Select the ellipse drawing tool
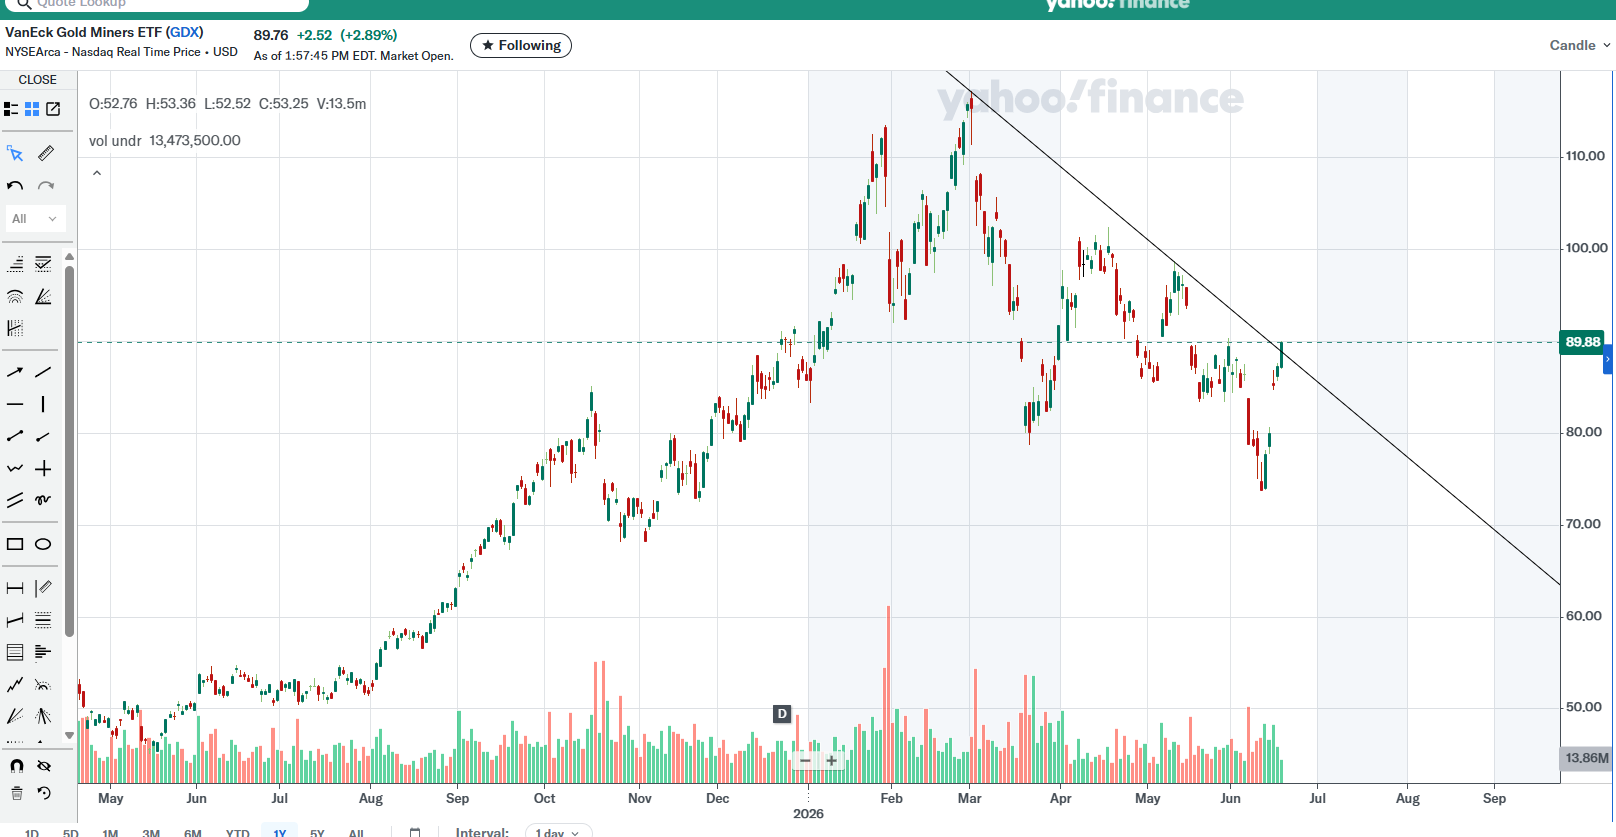Viewport: 1616px width, 837px height. coord(43,544)
